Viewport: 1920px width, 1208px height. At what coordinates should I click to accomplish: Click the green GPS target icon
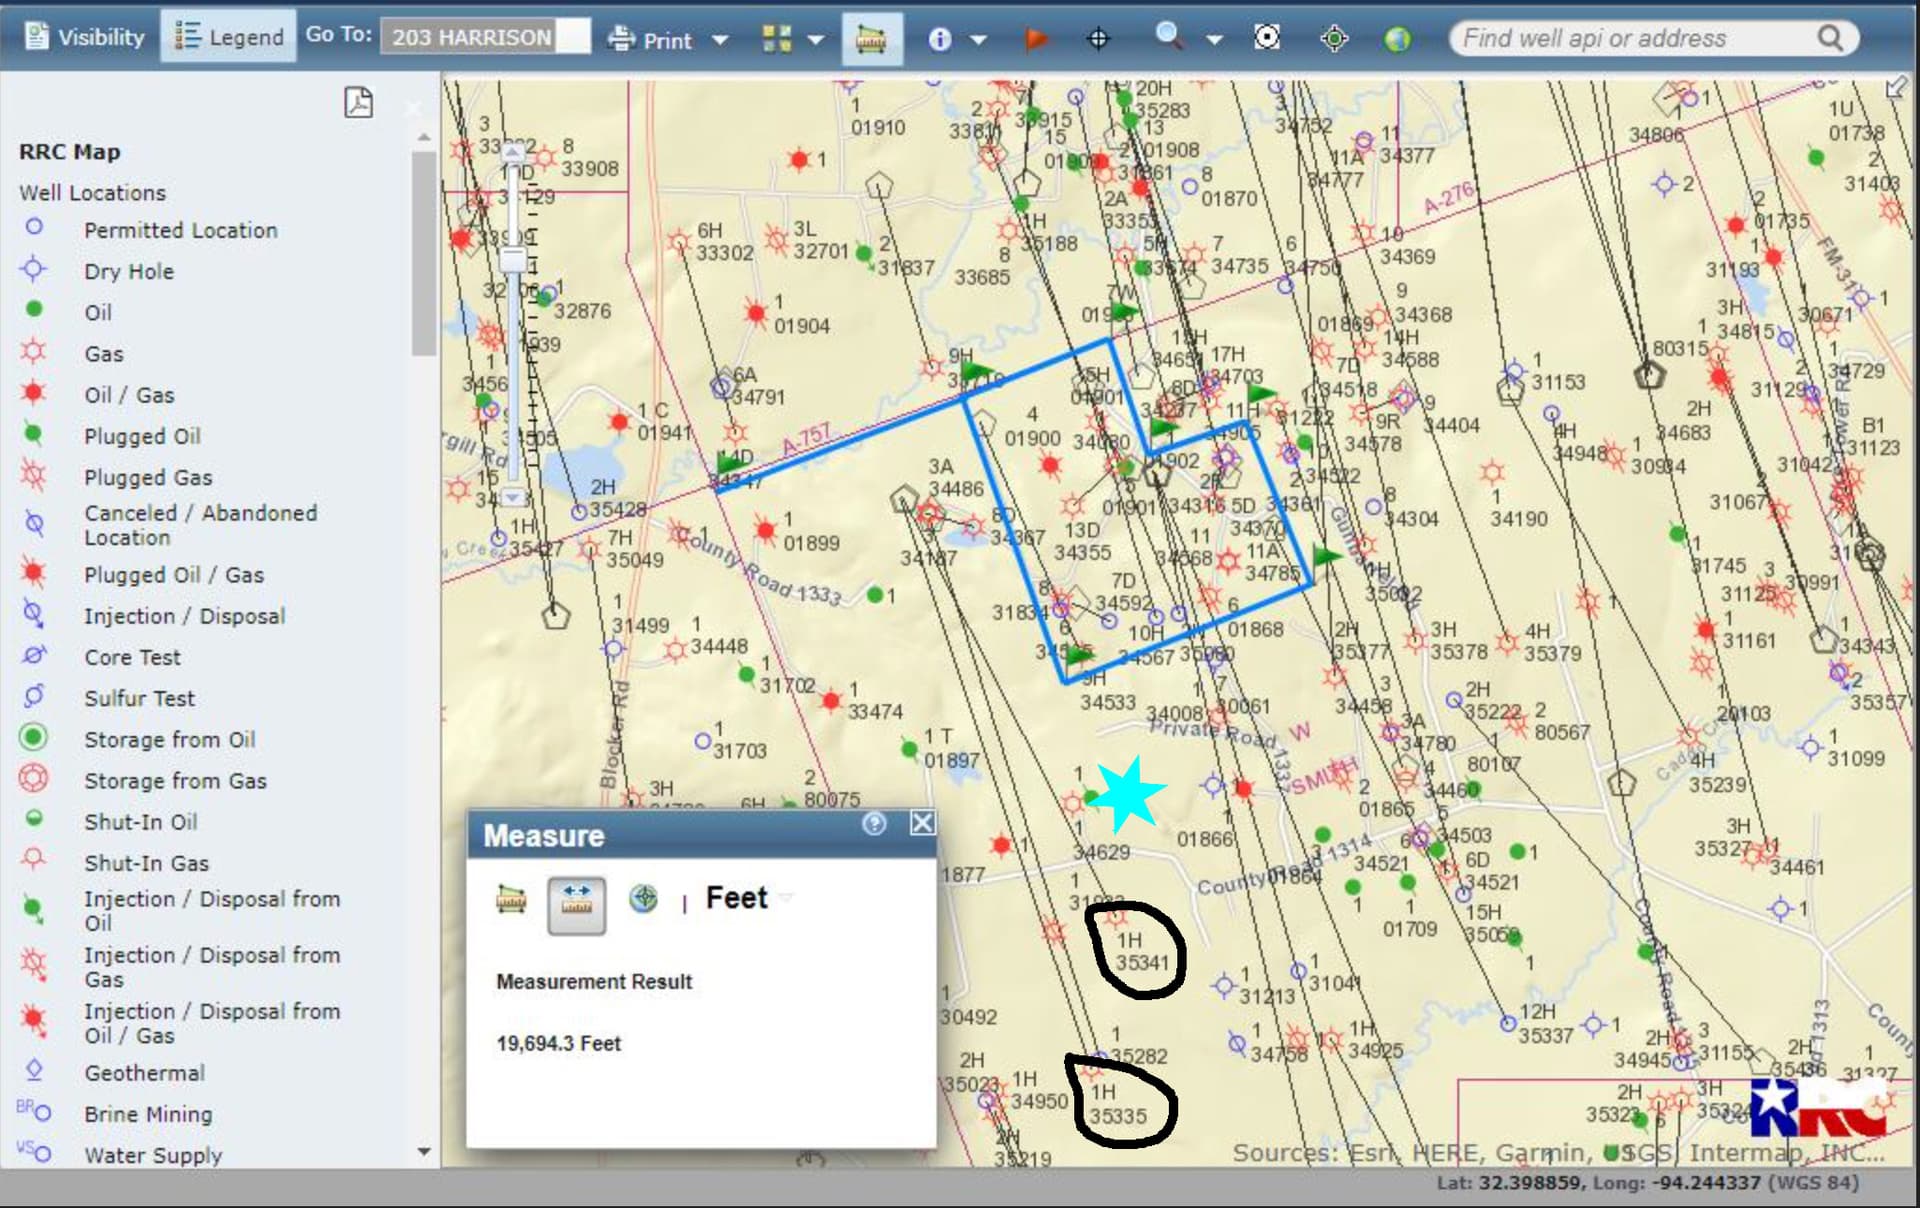coord(1334,39)
